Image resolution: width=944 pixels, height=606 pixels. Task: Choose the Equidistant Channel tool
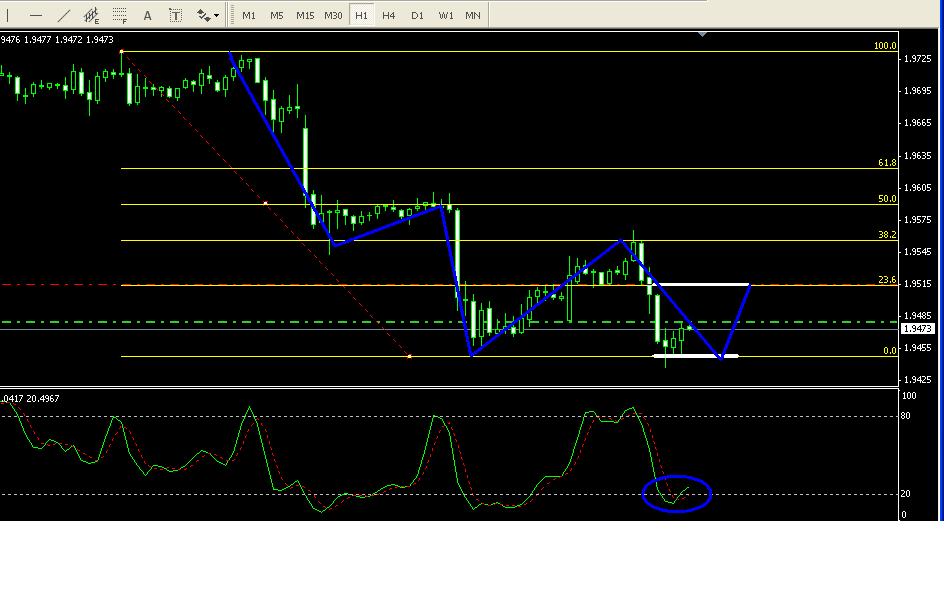91,15
